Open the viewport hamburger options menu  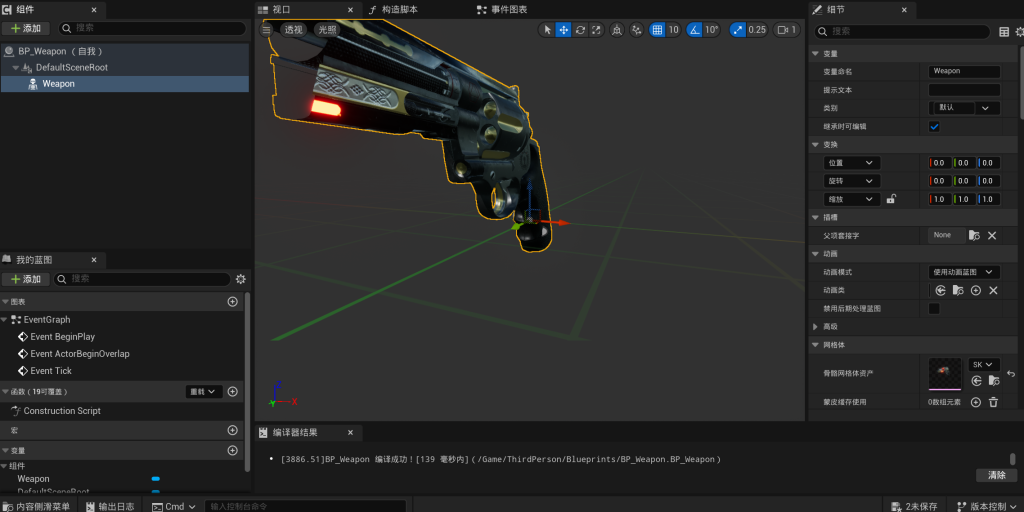pyautogui.click(x=266, y=29)
